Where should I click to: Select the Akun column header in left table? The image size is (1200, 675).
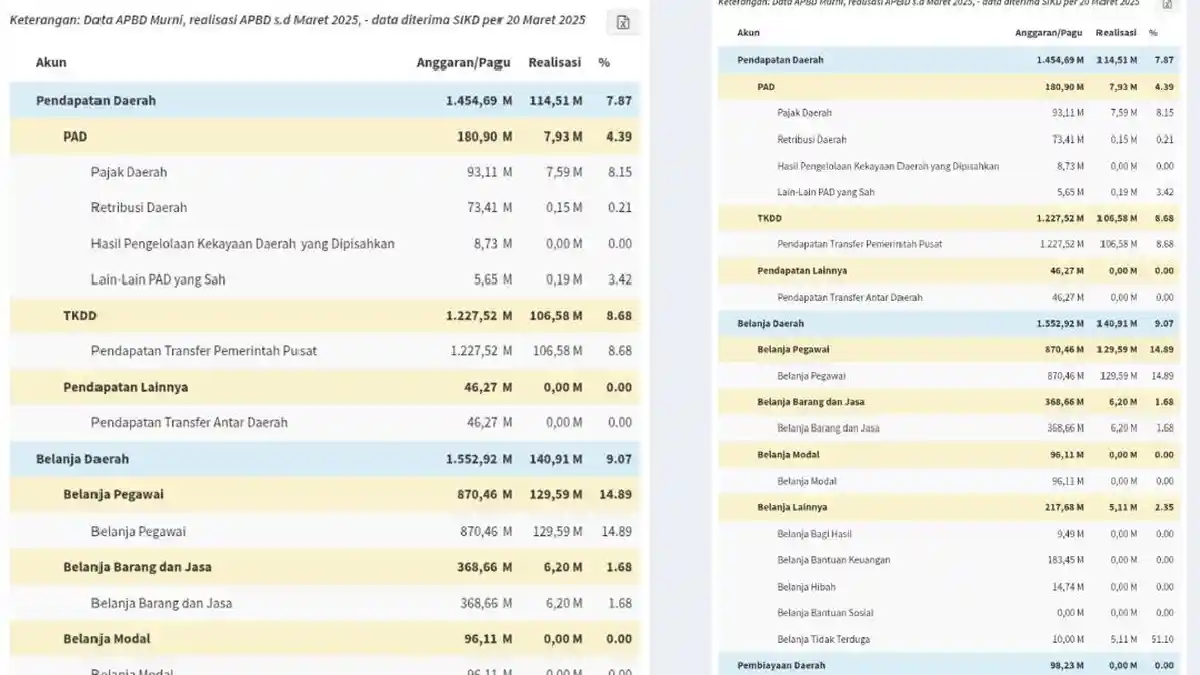(x=51, y=62)
